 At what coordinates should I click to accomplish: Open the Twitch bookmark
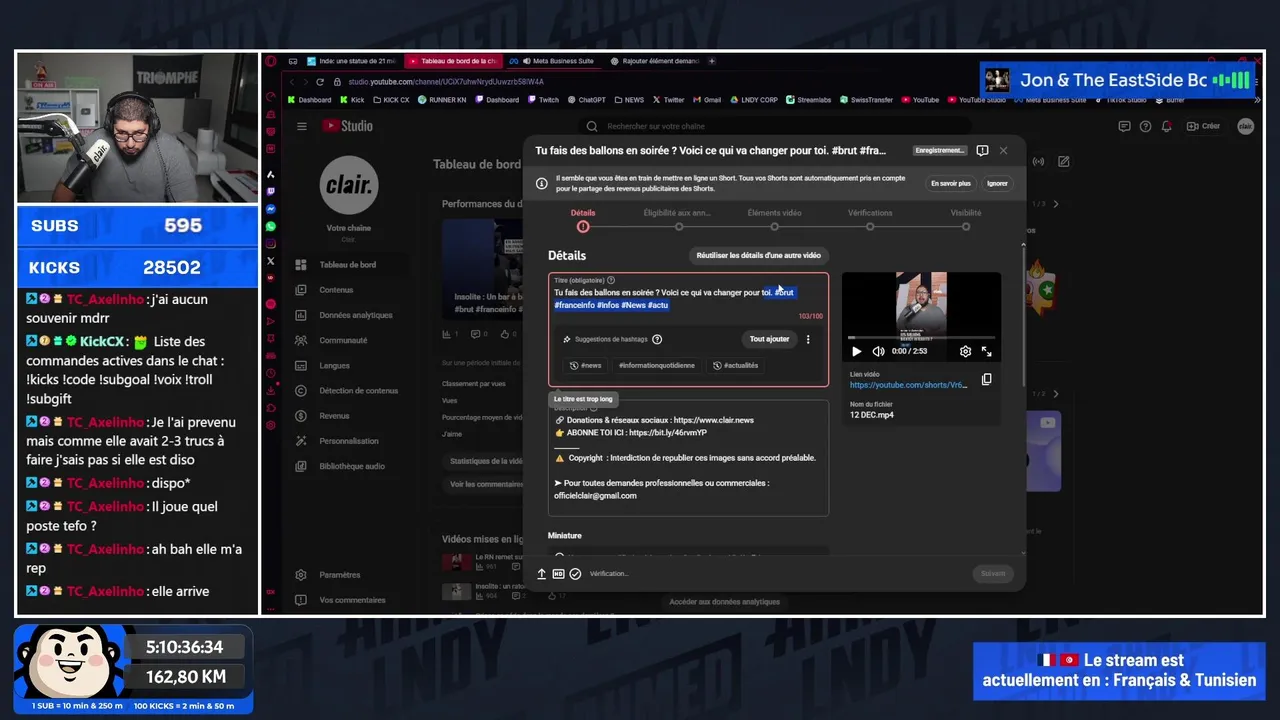click(543, 100)
